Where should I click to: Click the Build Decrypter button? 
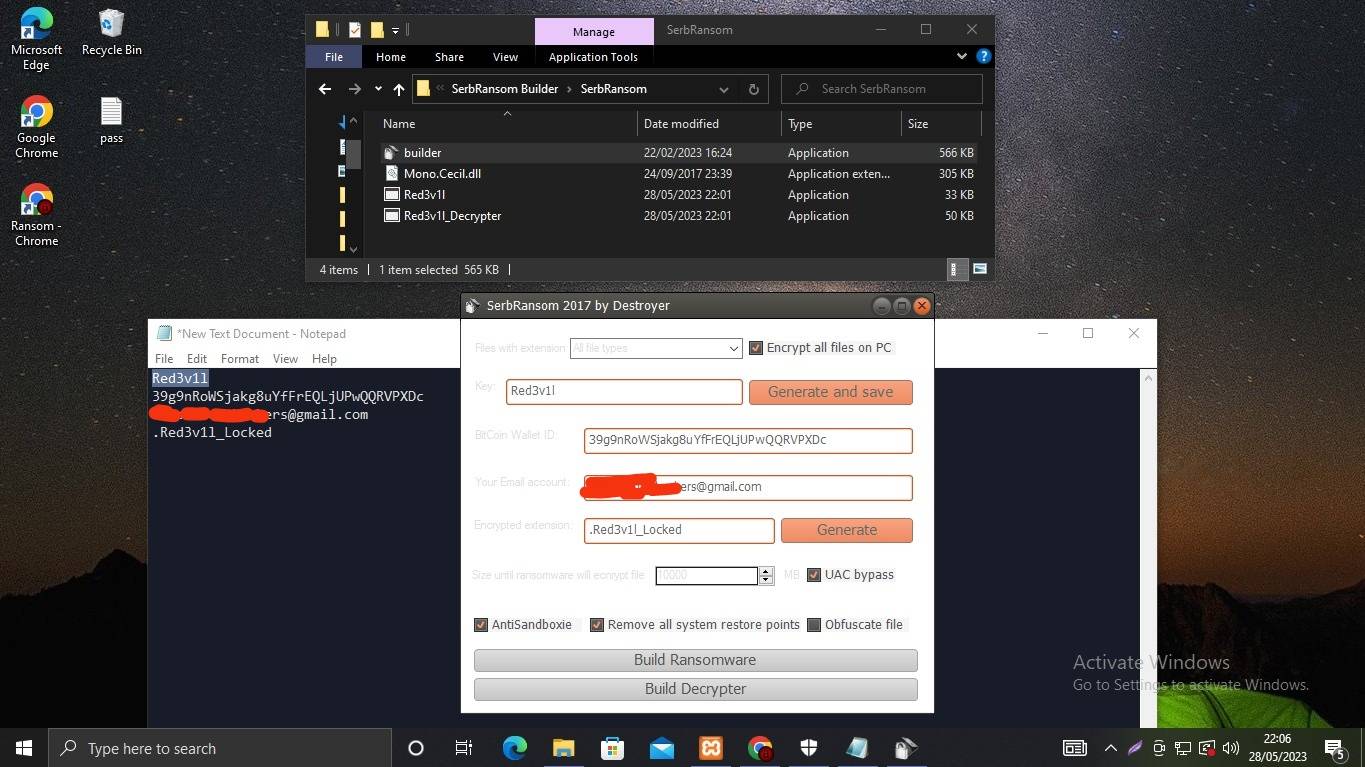pos(695,689)
